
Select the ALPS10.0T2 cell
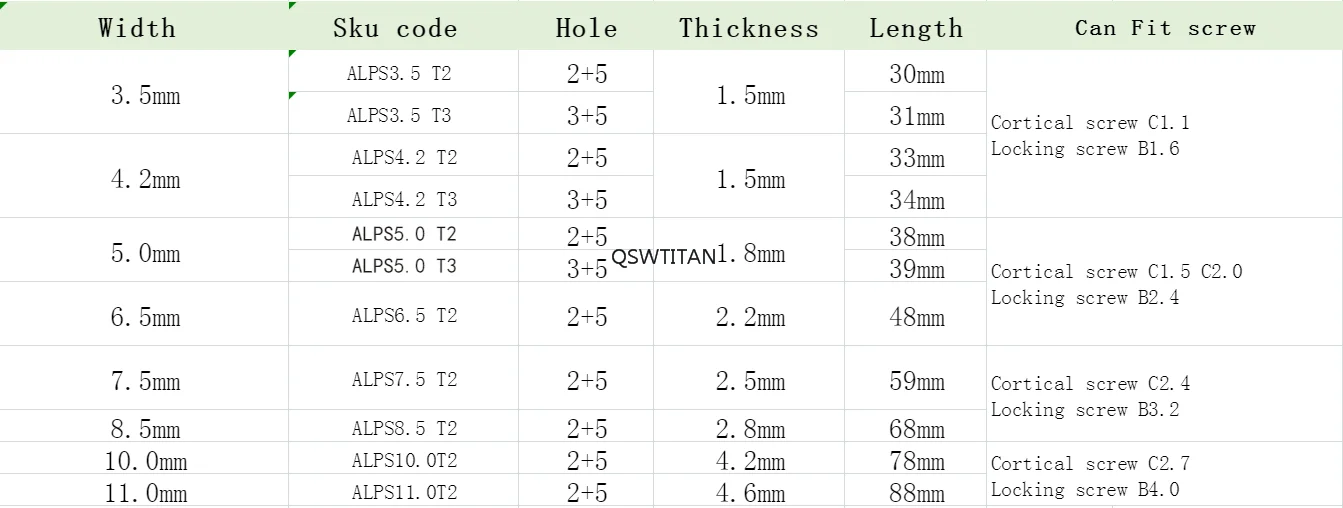tap(403, 460)
